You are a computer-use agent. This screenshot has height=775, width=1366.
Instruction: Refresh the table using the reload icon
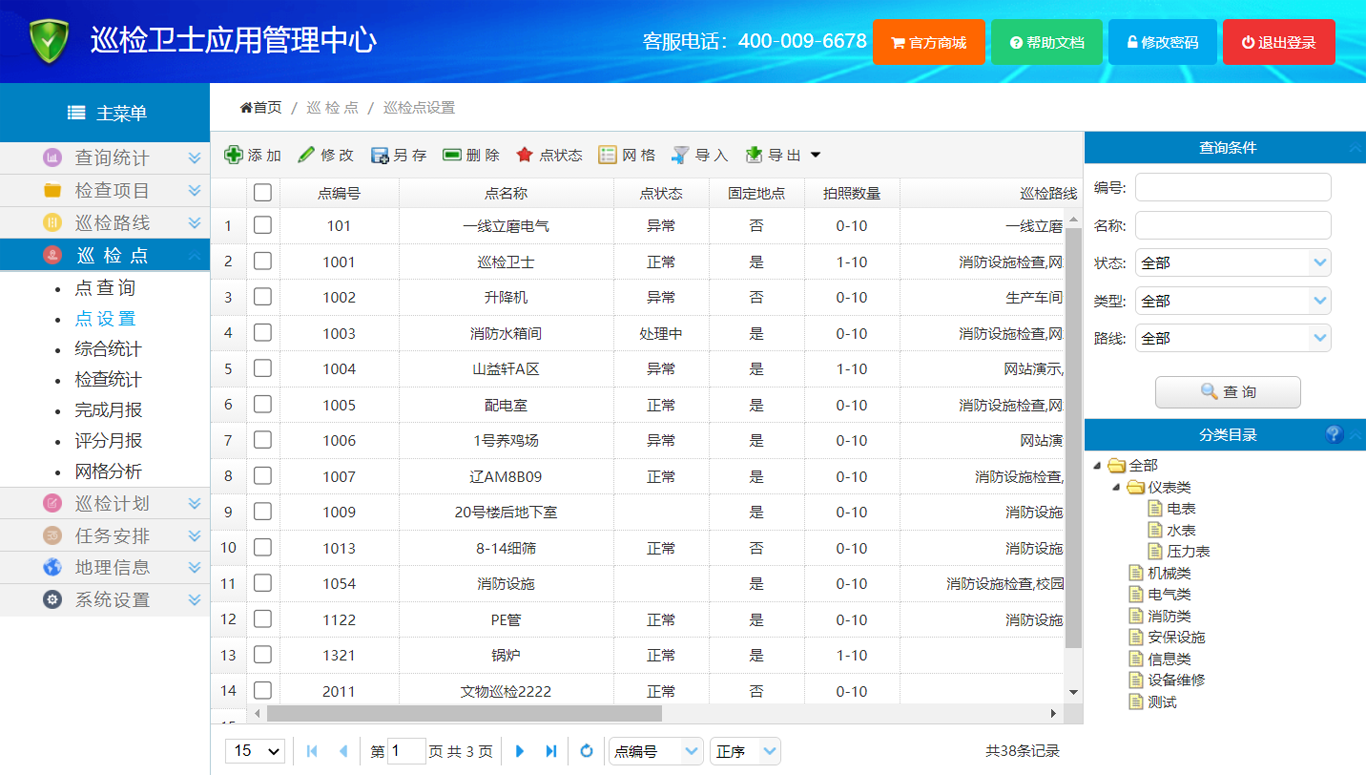[x=587, y=751]
